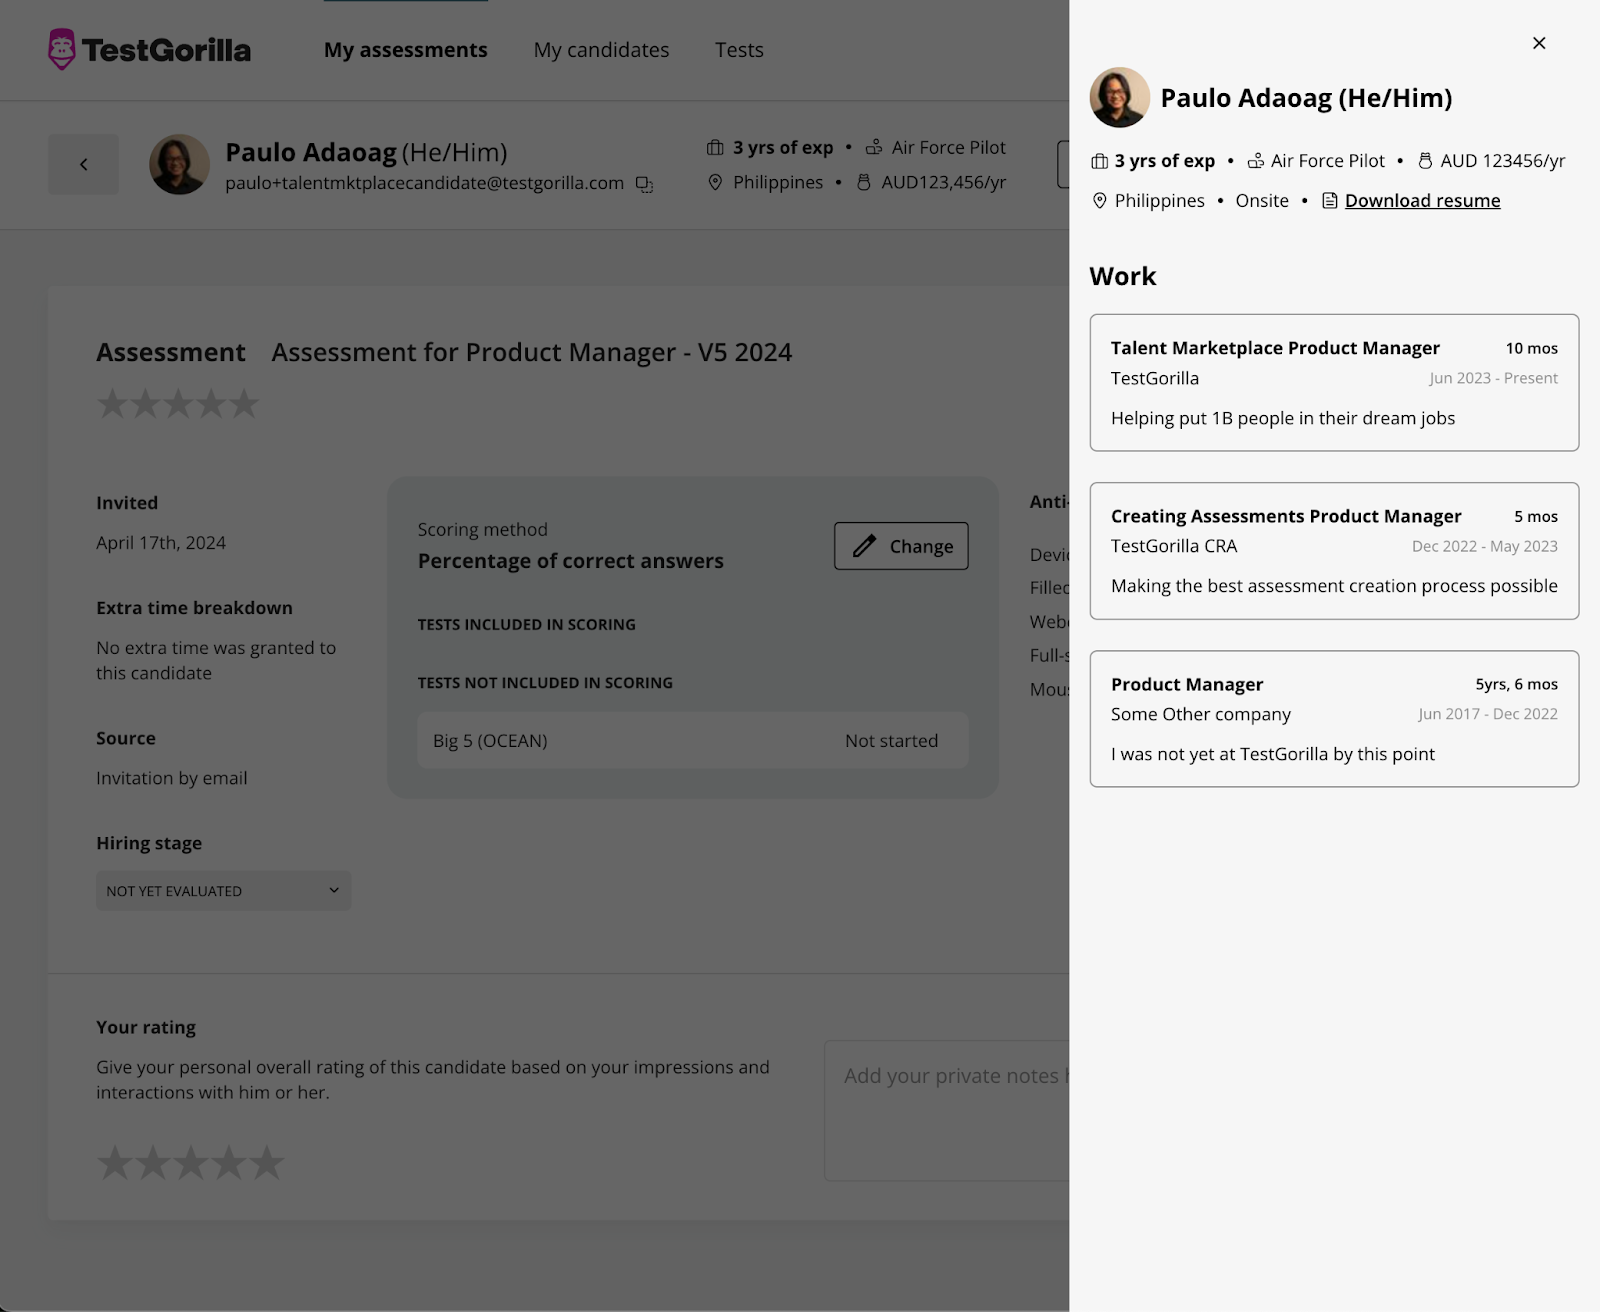
Task: Click the resume document icon
Action: click(1329, 201)
